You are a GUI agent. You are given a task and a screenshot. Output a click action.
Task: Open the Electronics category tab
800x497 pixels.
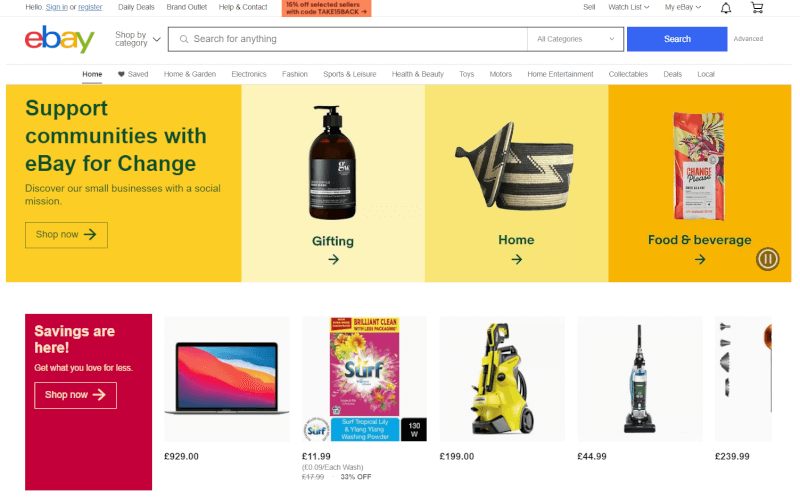coord(249,74)
